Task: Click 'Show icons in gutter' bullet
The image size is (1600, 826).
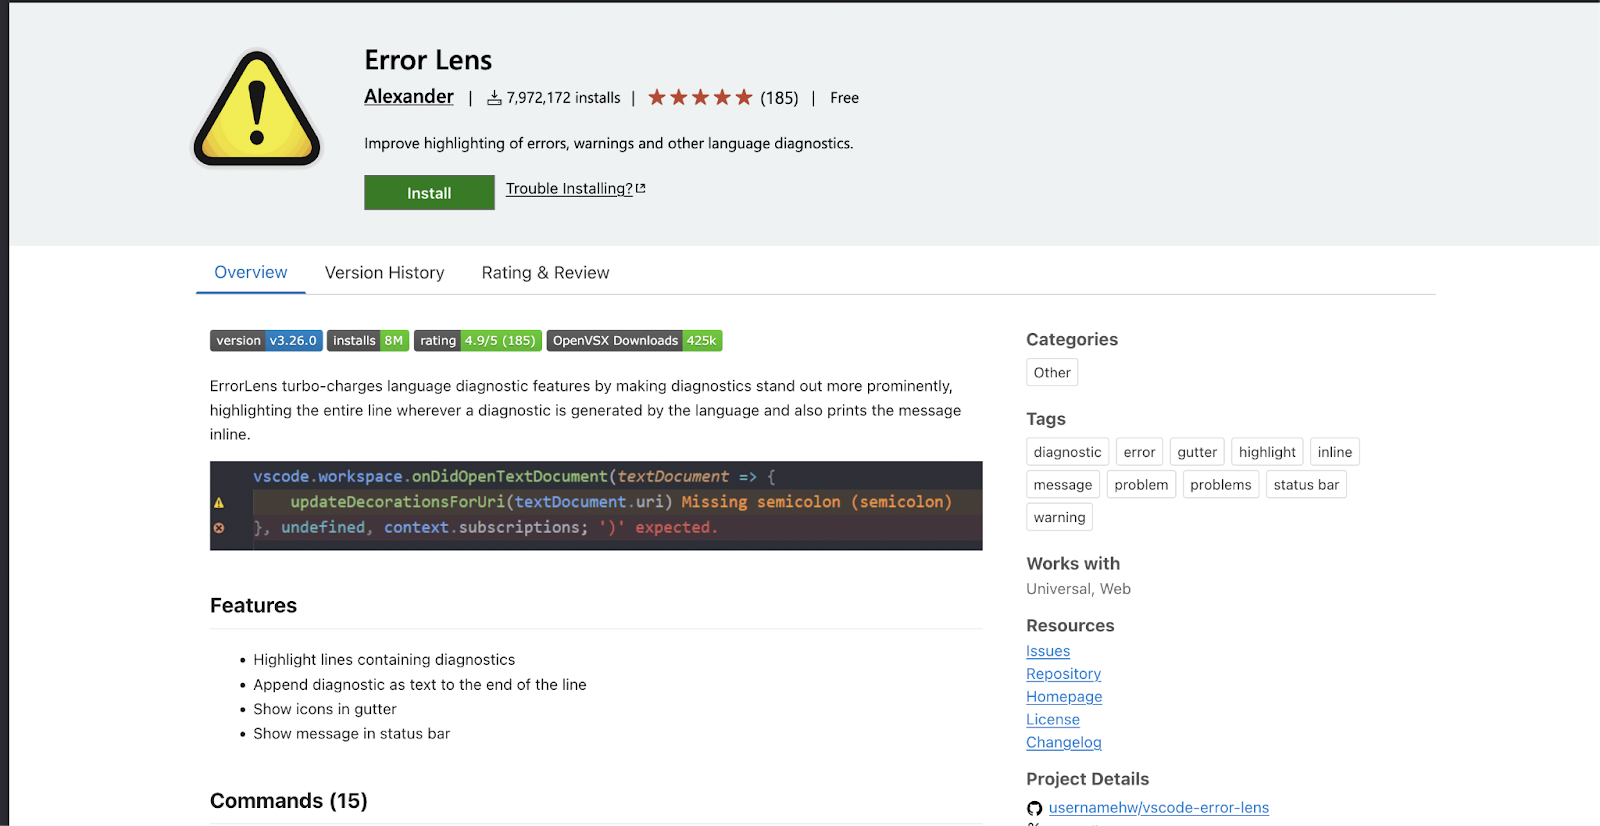Action: tap(325, 709)
